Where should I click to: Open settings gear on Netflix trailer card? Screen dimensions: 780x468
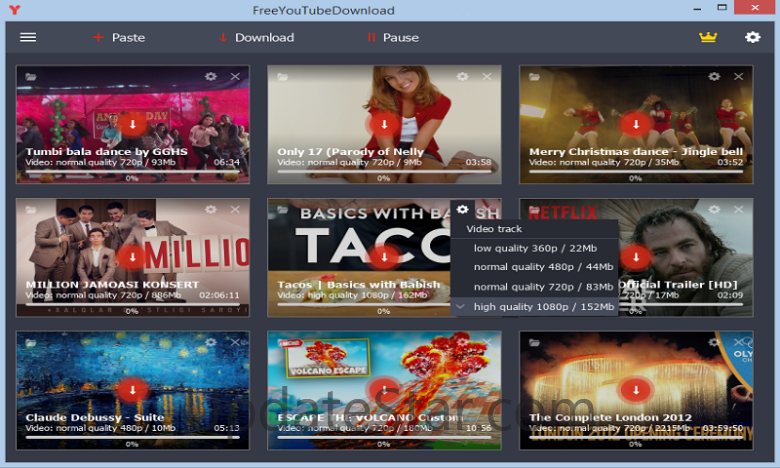pyautogui.click(x=714, y=209)
